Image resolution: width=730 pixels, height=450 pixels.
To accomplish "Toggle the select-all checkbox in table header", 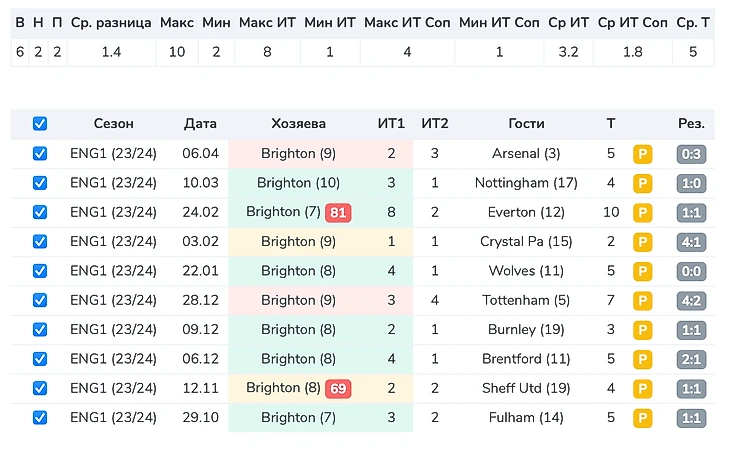I will click(40, 124).
